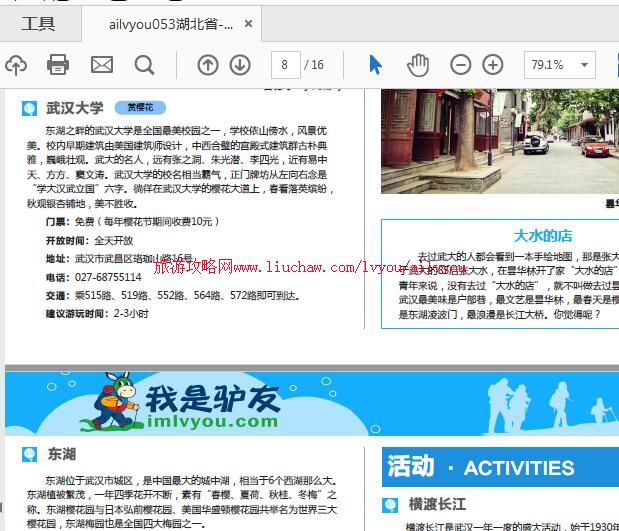Zoom in with the plus button
This screenshot has width=619, height=531.
click(x=493, y=65)
